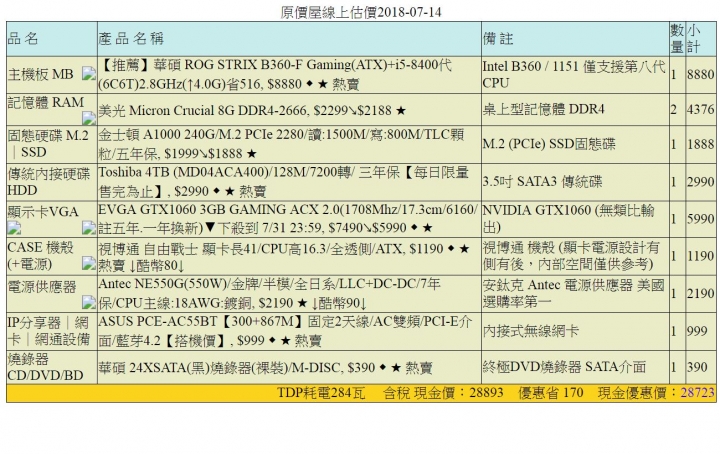Click the 華碩 24XSATA(黑)燒錄器 product name
The width and height of the screenshot is (720, 454).
point(265,368)
